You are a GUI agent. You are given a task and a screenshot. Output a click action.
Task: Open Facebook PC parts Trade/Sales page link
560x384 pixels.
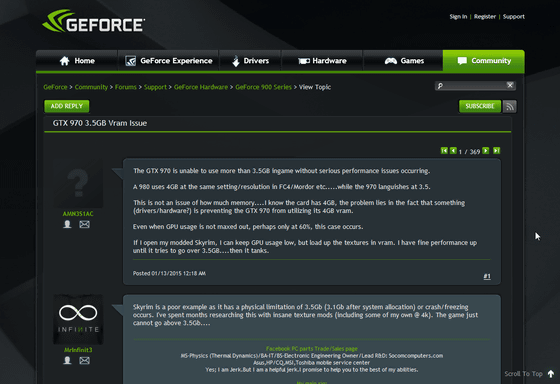pyautogui.click(x=312, y=348)
